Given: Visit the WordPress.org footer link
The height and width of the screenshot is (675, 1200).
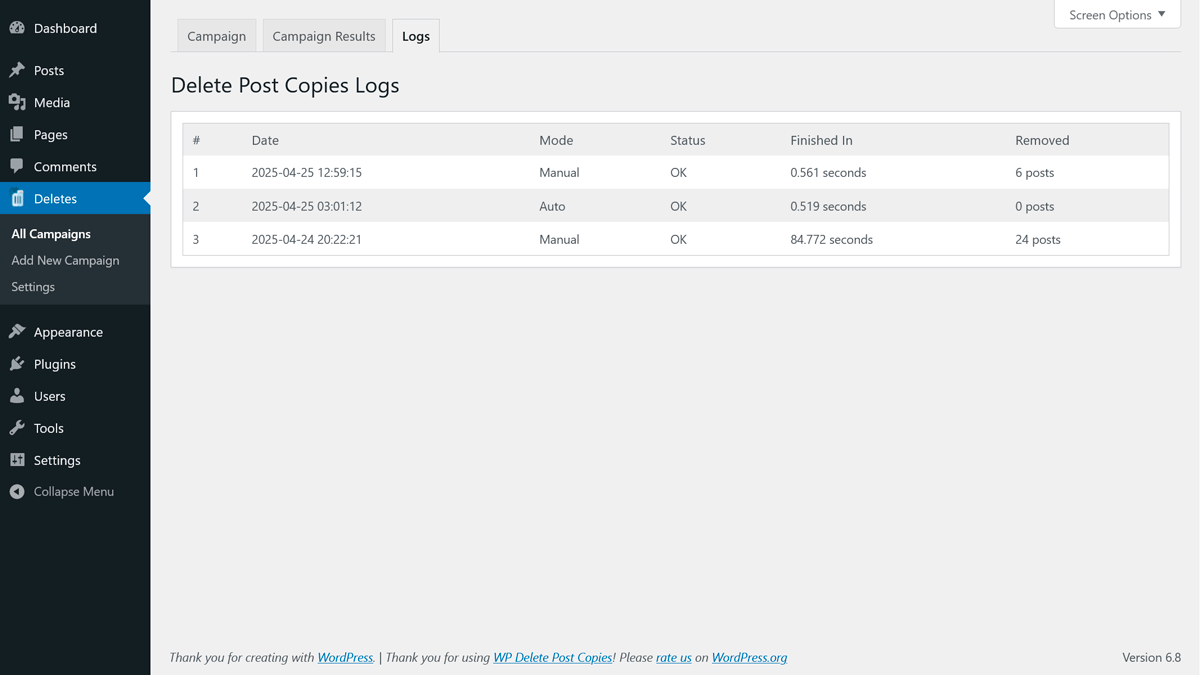Looking at the screenshot, I should coord(749,658).
